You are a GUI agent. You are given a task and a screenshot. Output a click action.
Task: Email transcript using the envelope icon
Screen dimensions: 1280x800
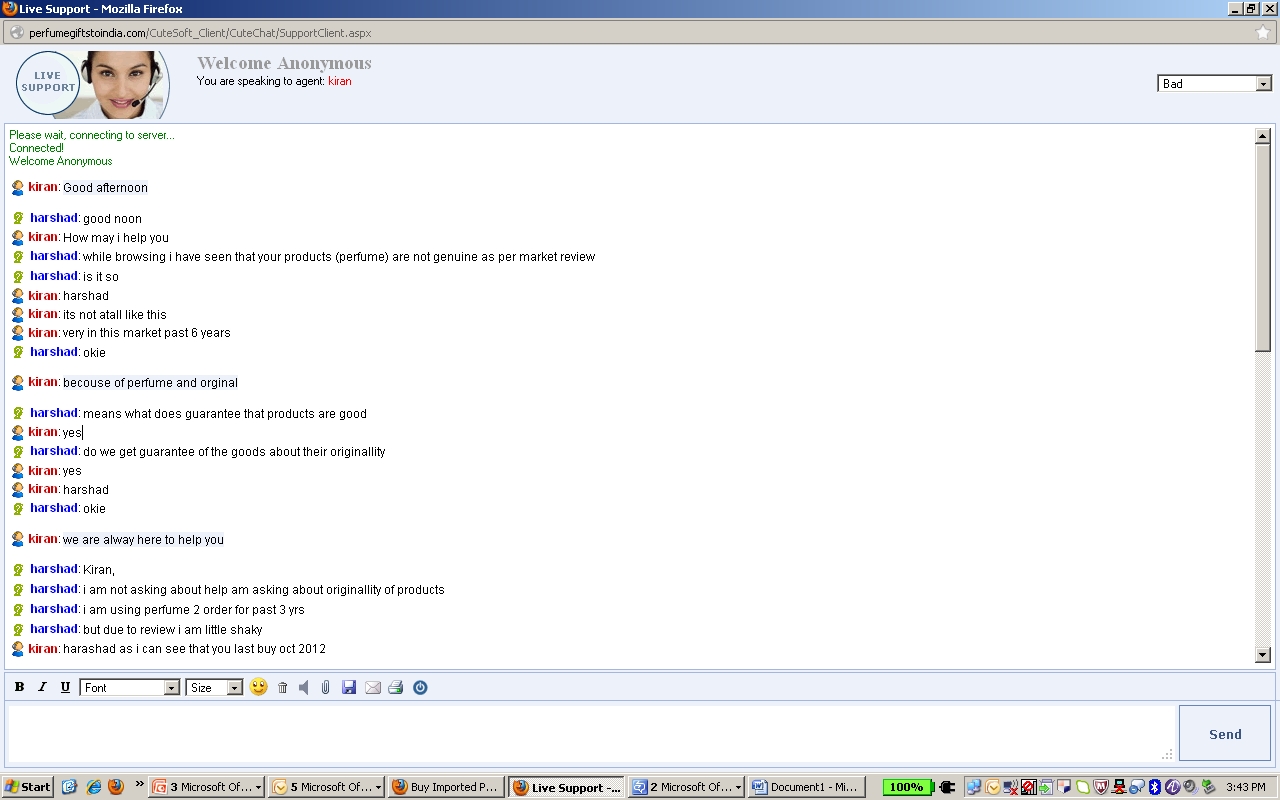coord(373,688)
